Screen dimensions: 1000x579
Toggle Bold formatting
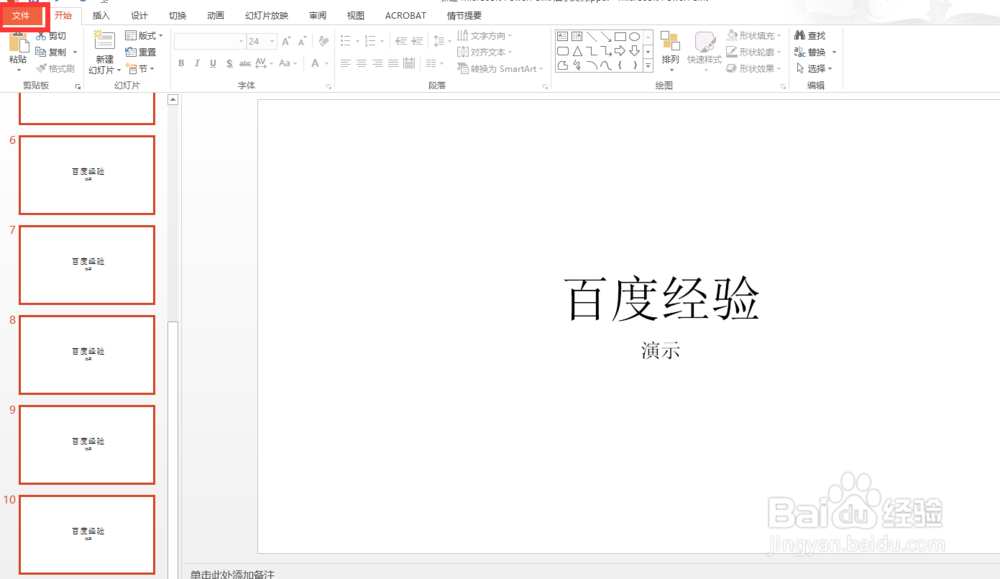(182, 63)
